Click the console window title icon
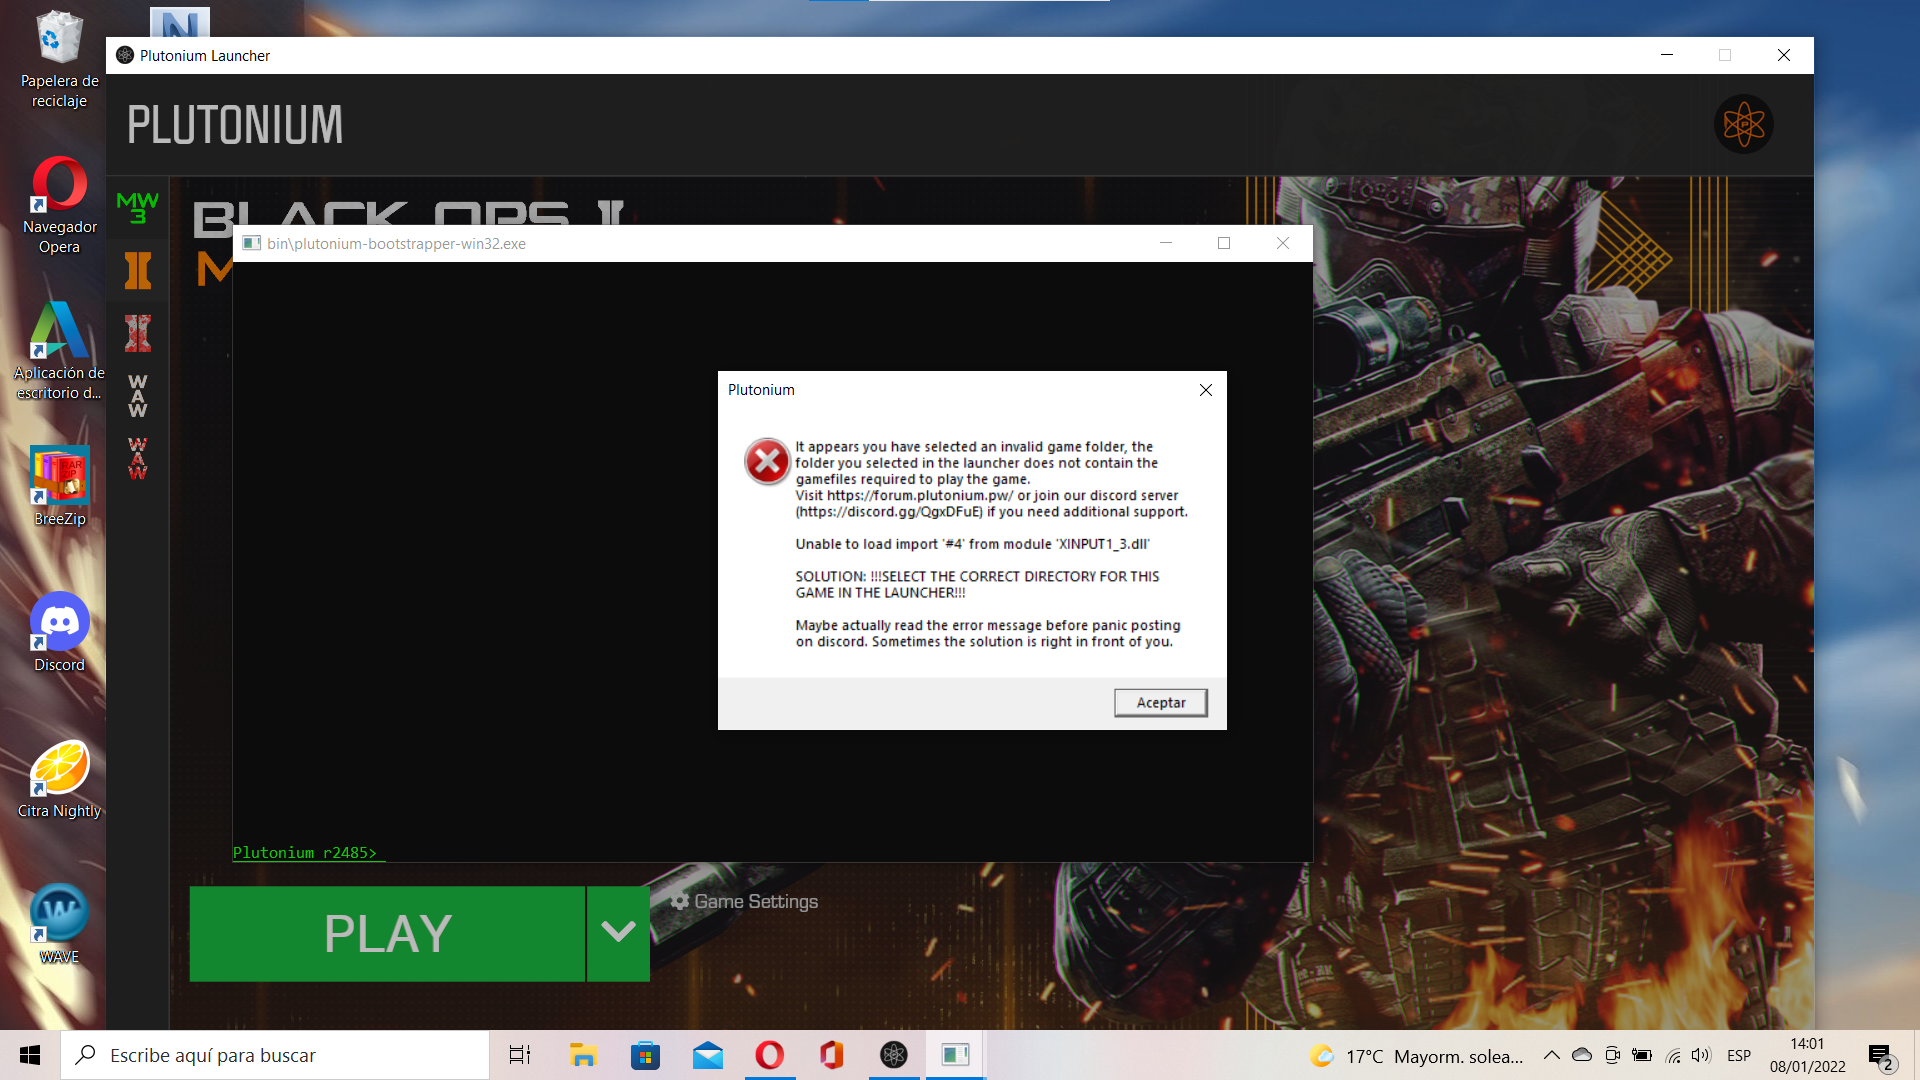 tap(252, 243)
